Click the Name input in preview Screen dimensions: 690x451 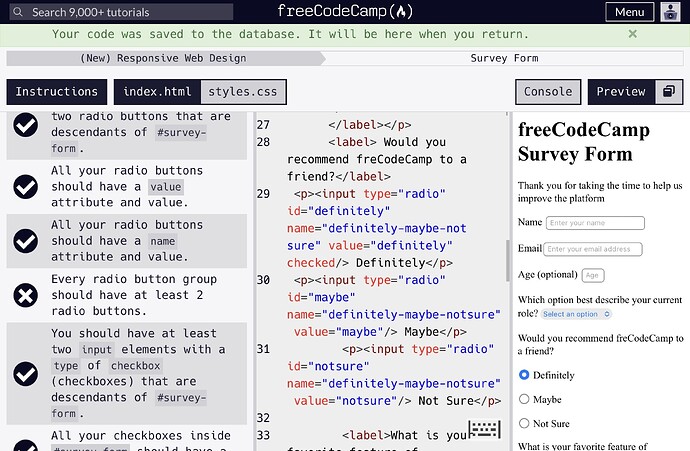click(595, 223)
